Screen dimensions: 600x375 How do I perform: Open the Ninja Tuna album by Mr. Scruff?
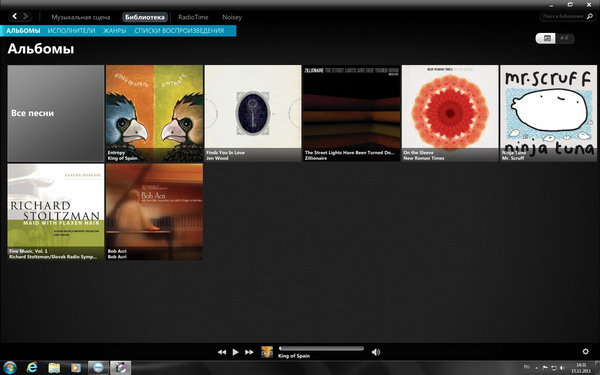[548, 113]
